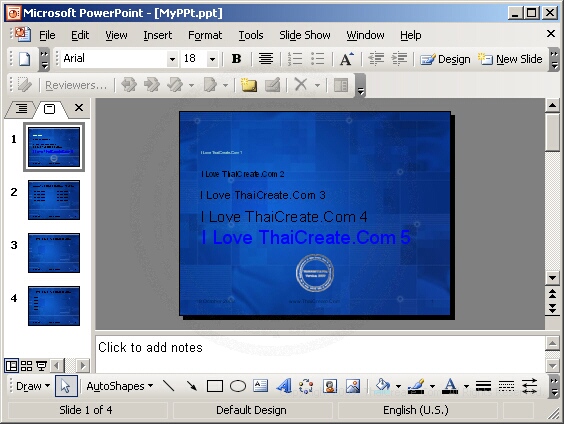Add a New Slide
This screenshot has width=564, height=424.
(x=510, y=59)
